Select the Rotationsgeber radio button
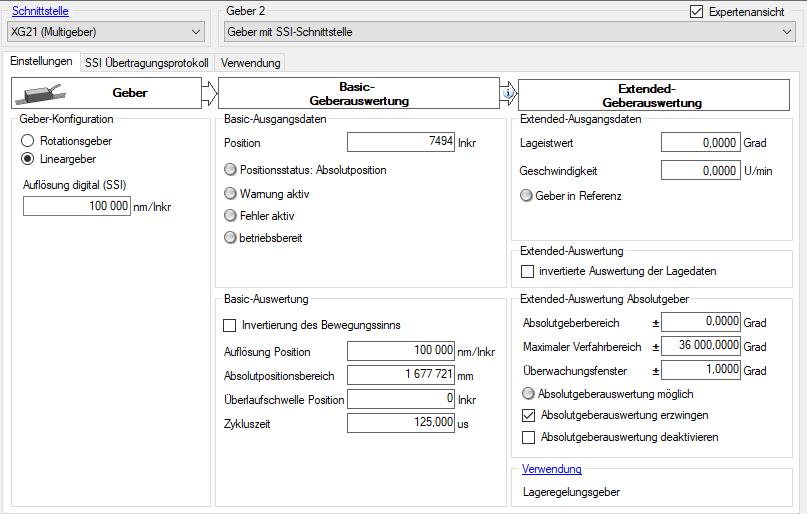This screenshot has width=807, height=514. (x=27, y=141)
